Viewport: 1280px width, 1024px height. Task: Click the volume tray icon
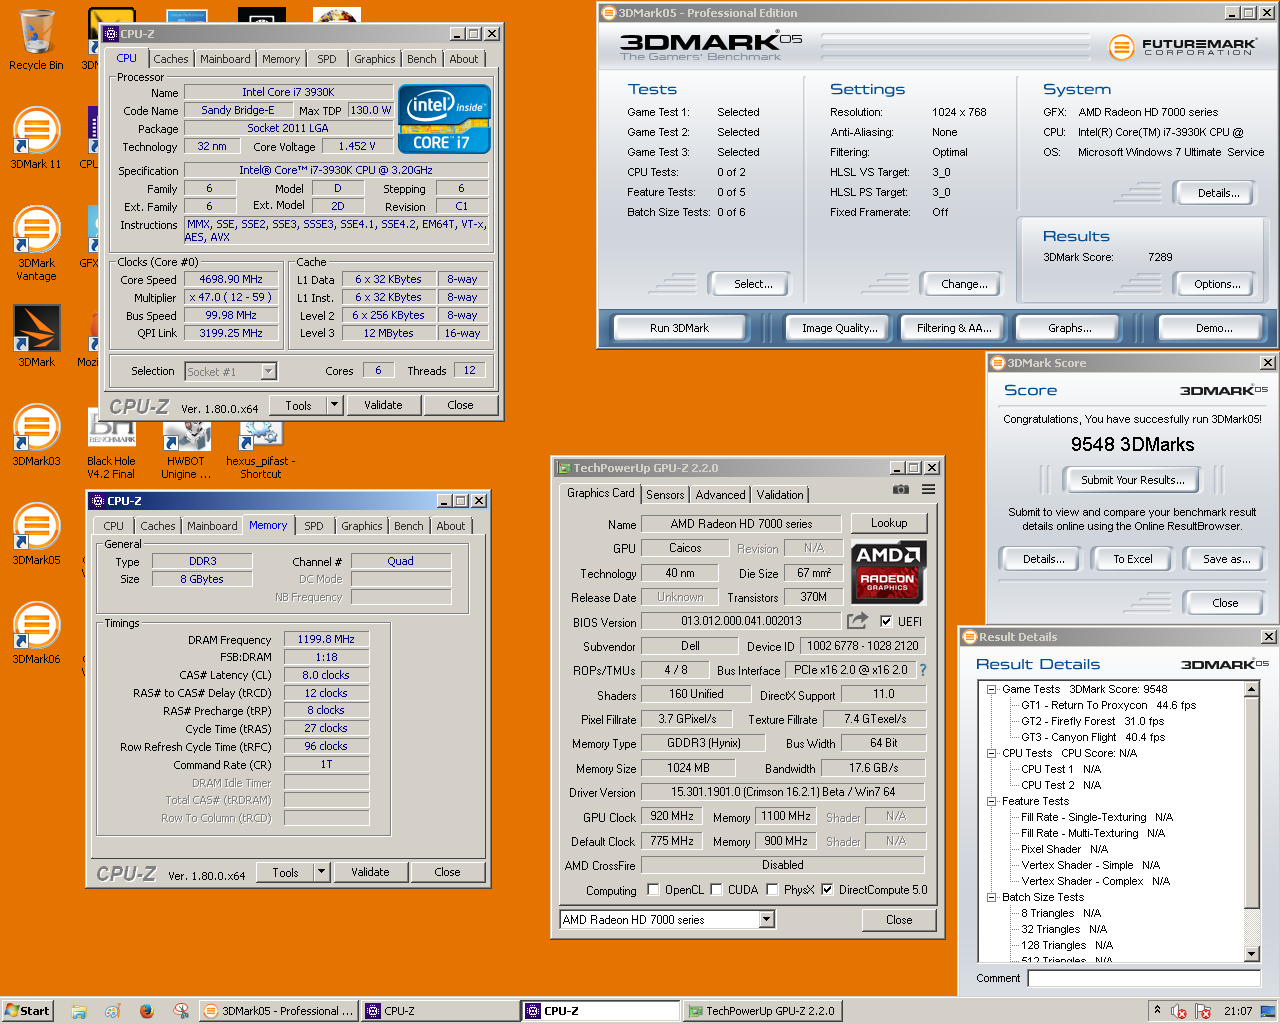(1179, 1011)
